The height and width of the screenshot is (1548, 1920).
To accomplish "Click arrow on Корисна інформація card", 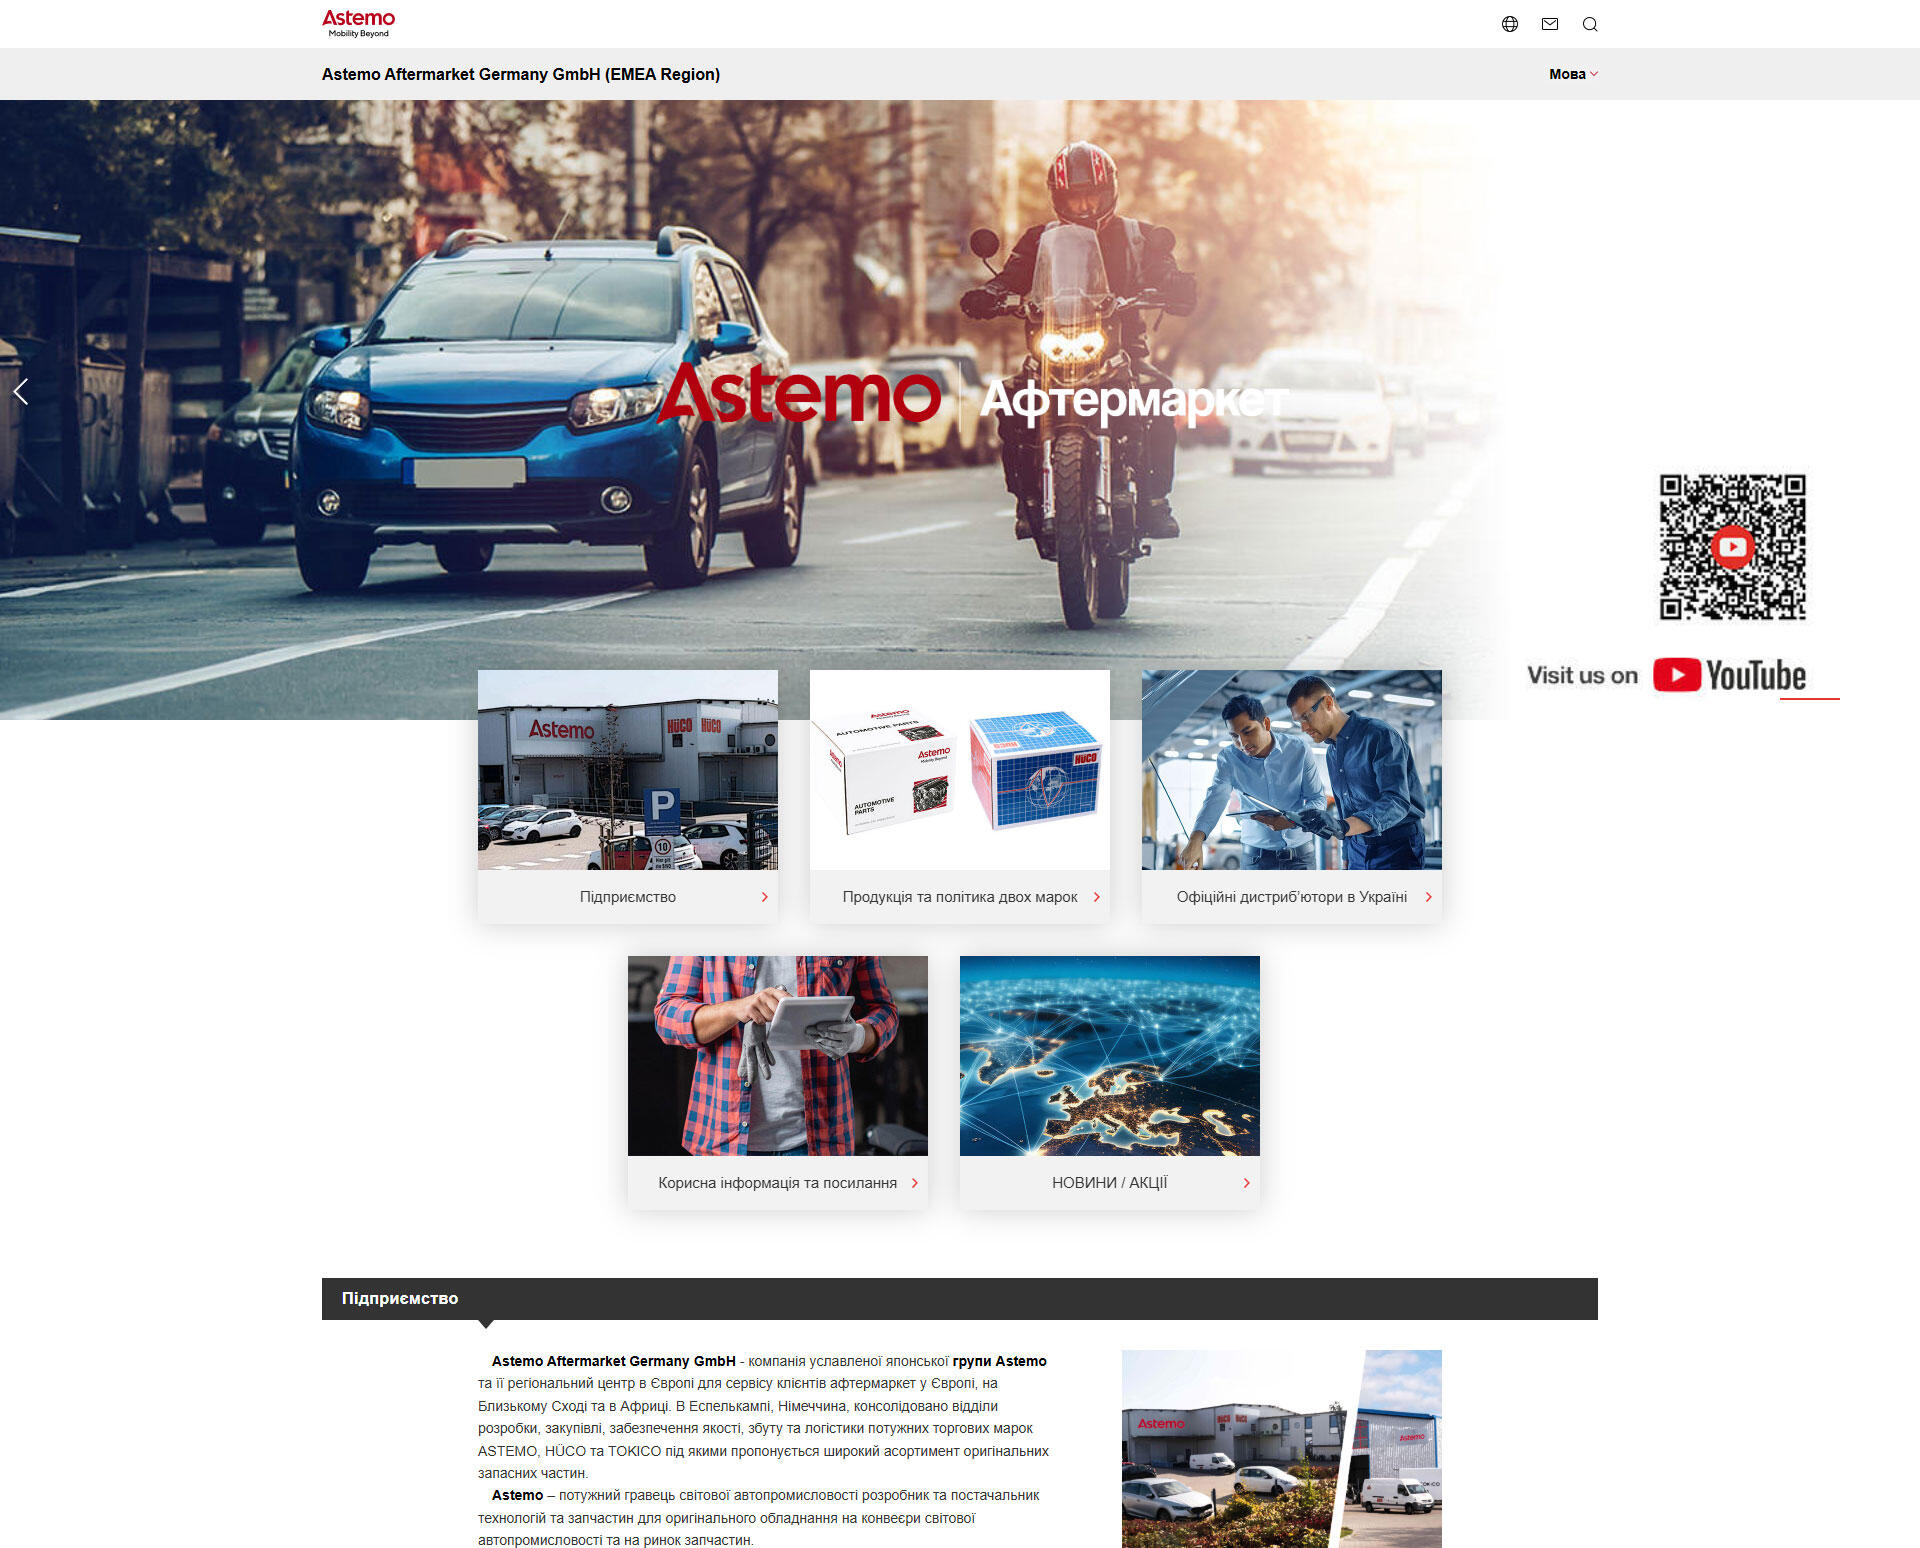I will pyautogui.click(x=914, y=1183).
